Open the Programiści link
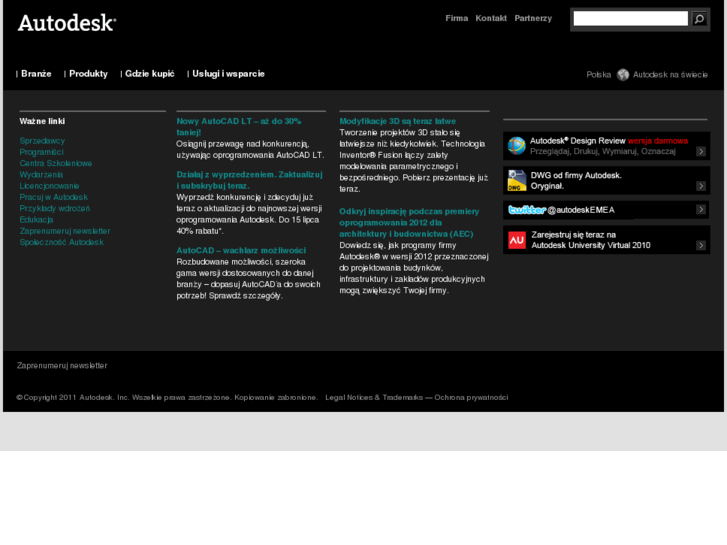 click(41, 152)
